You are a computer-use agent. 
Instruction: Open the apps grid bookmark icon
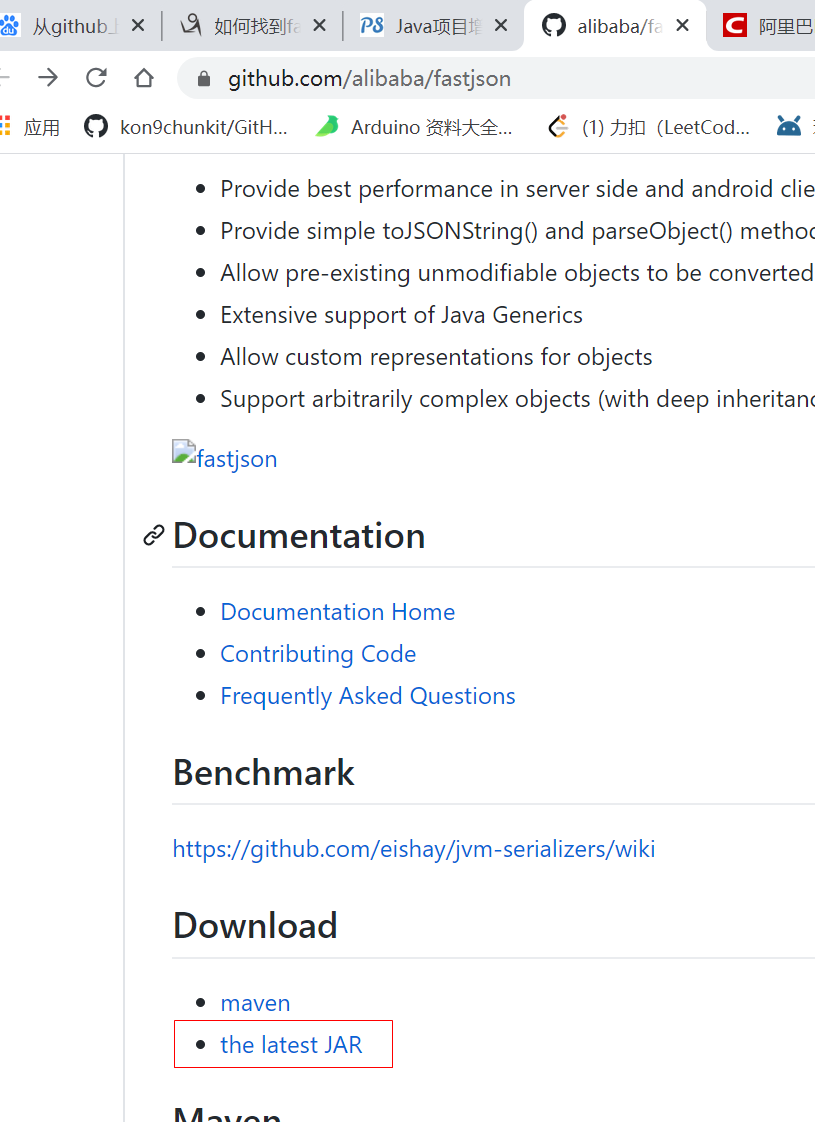click(6, 126)
